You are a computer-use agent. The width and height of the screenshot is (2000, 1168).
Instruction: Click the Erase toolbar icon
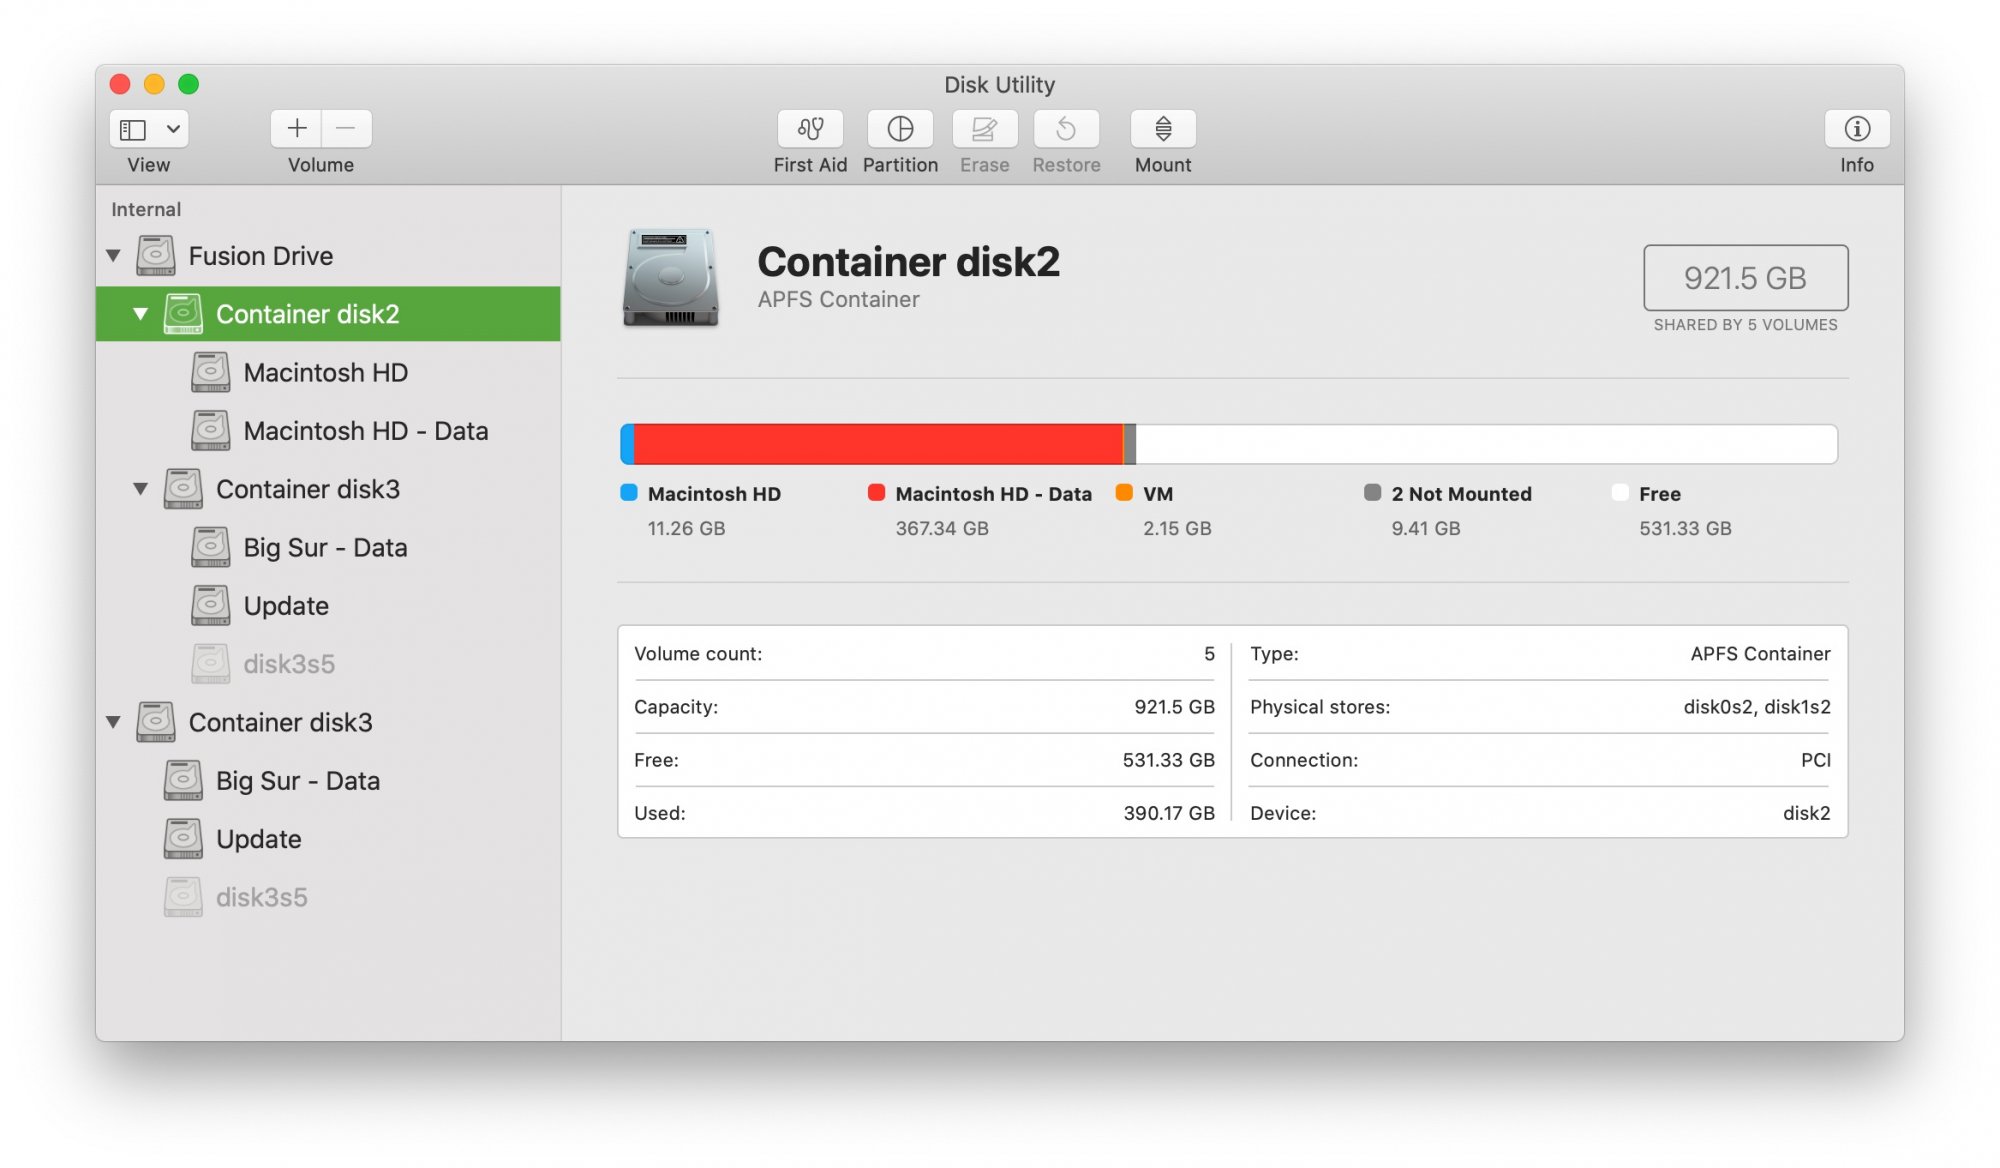(x=984, y=129)
